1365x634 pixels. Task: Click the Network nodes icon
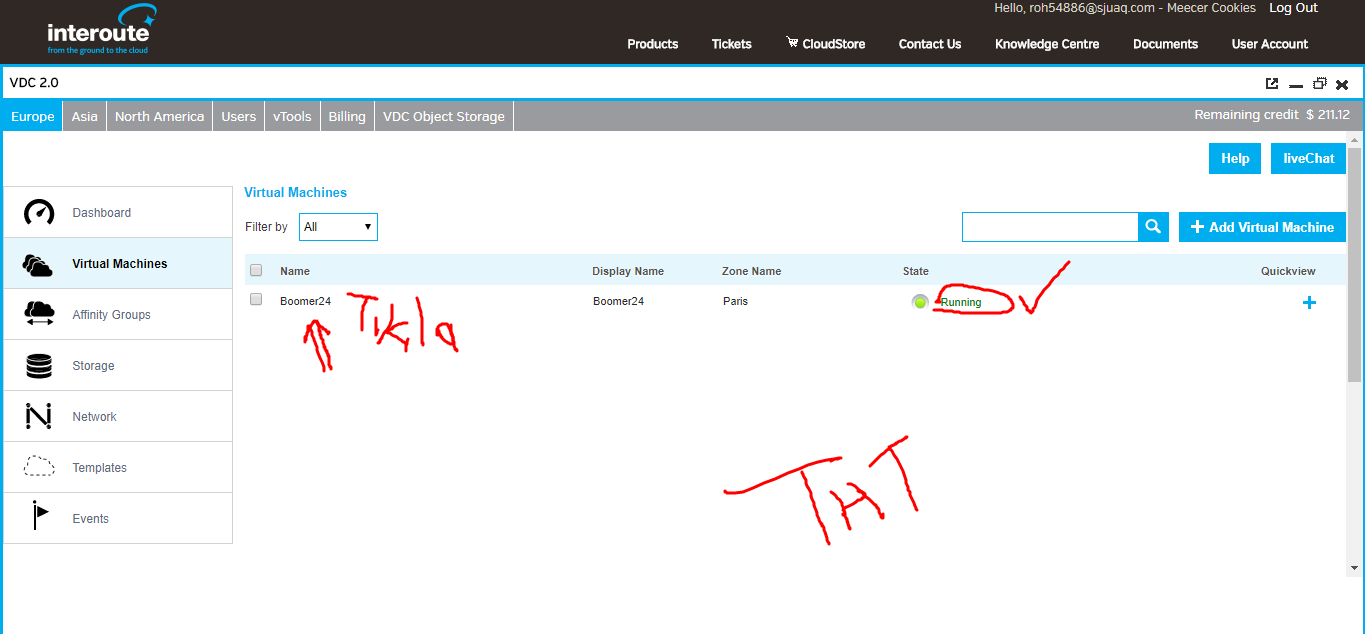pos(38,416)
